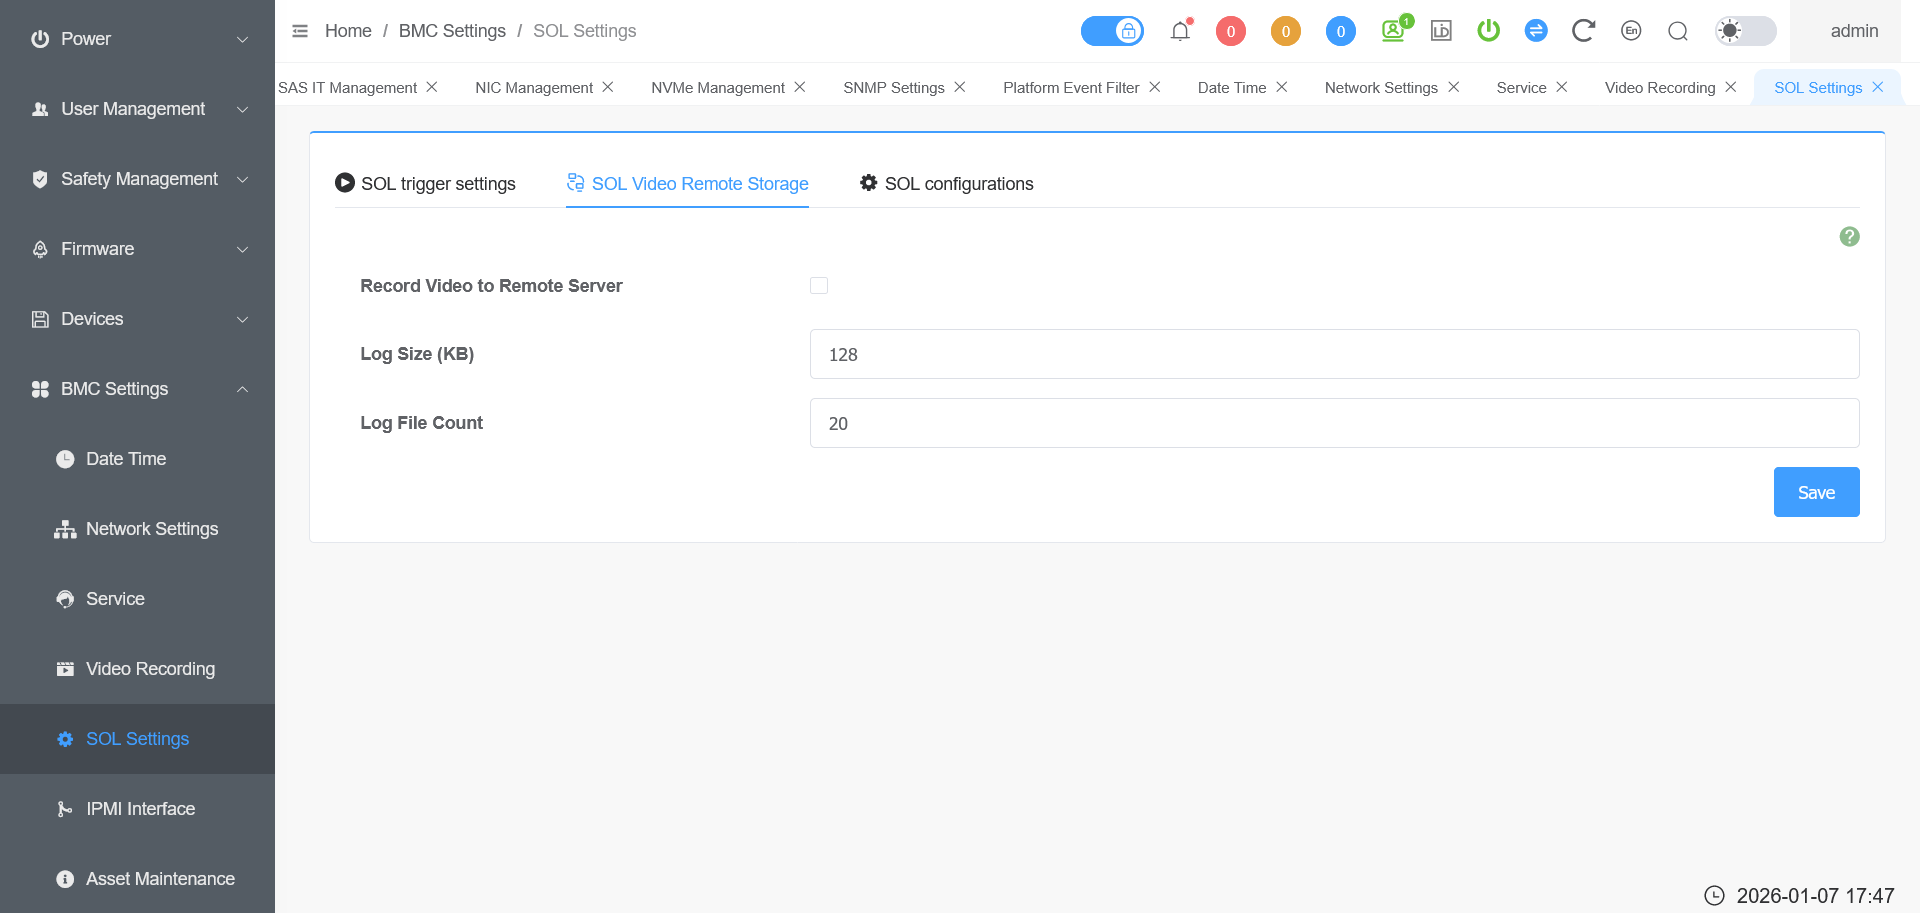Viewport: 1920px width, 913px height.
Task: Toggle the blue lock switch
Action: pos(1112,31)
